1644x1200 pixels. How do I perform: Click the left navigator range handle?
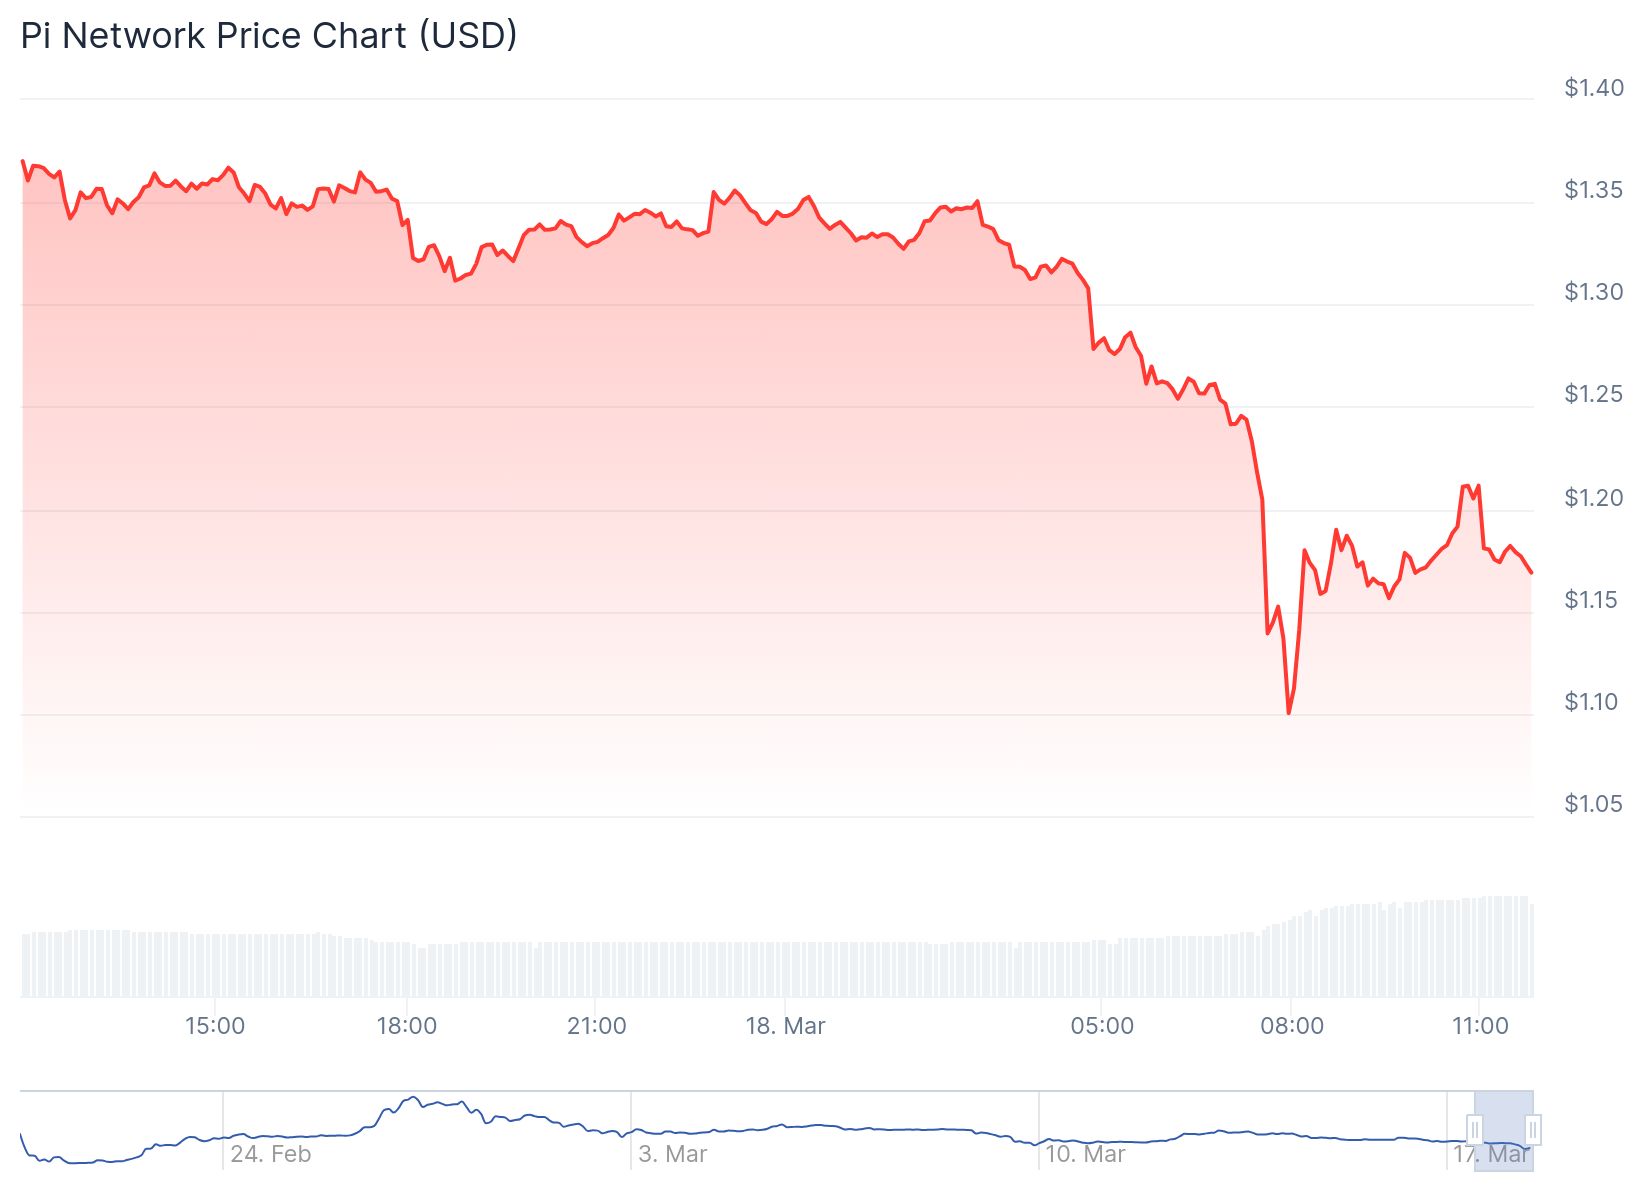click(1474, 1130)
